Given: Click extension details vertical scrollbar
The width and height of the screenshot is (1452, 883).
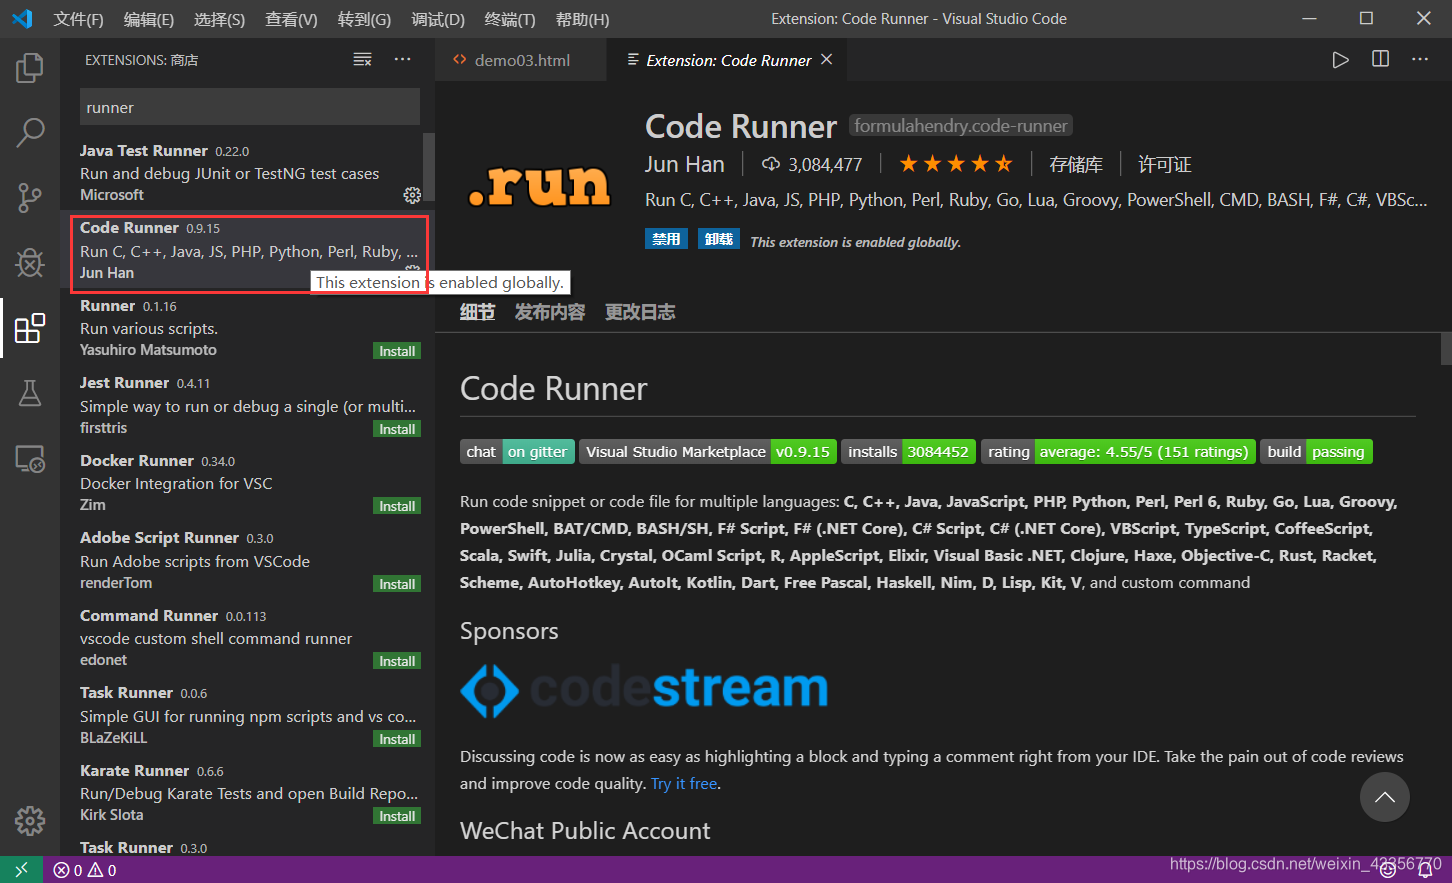Looking at the screenshot, I should pos(1446,349).
